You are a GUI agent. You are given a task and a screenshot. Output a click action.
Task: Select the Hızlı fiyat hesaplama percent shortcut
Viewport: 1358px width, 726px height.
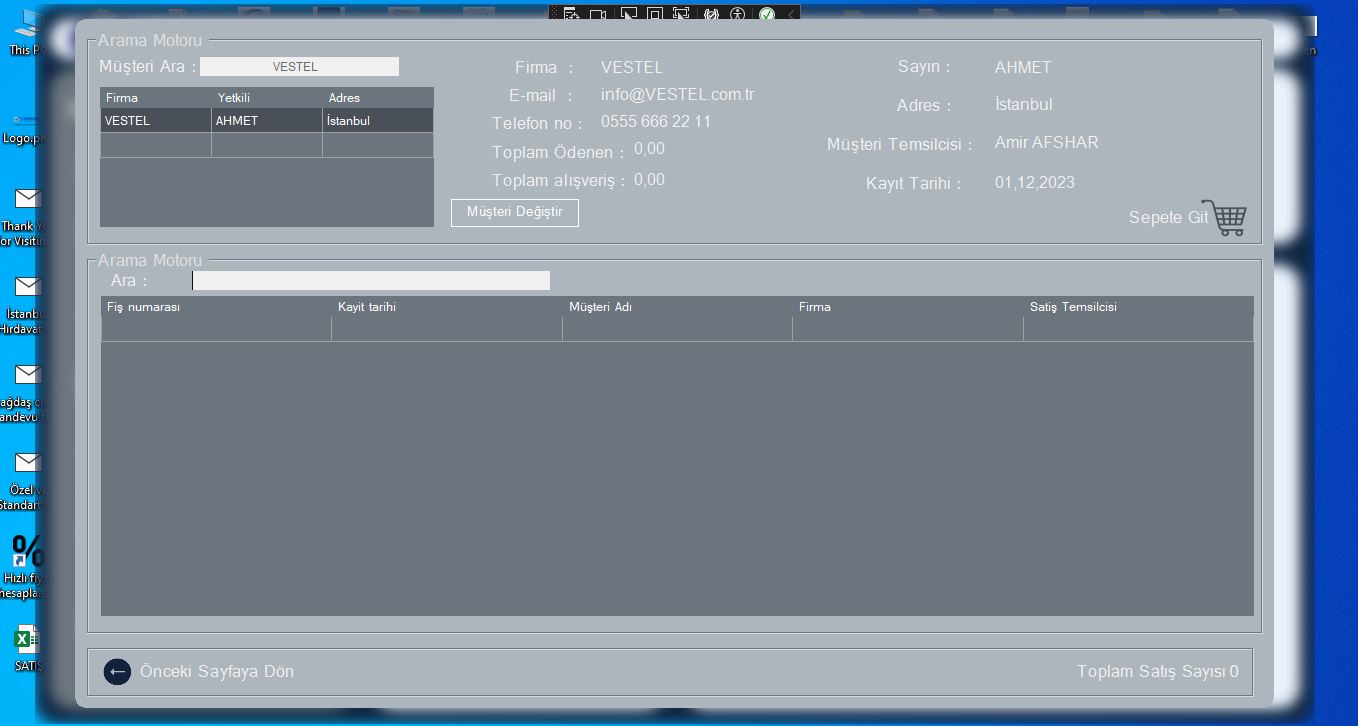(x=24, y=566)
